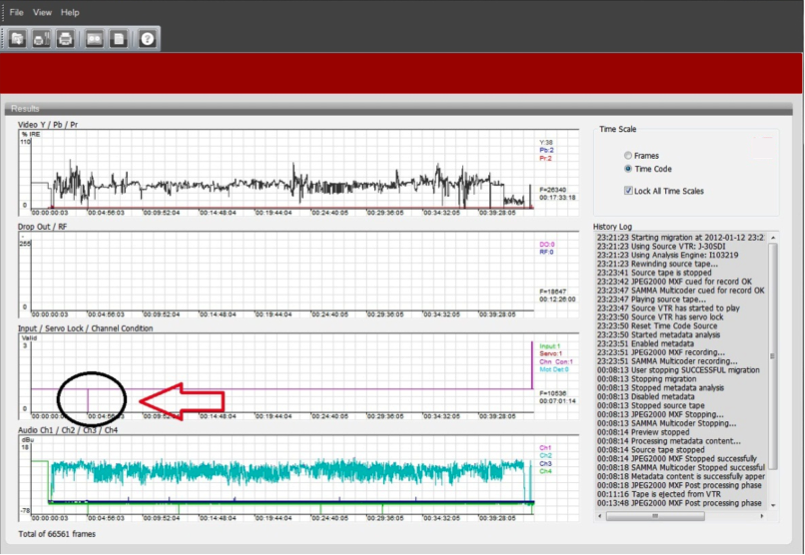Click the History Log horizontal scrollbar thumb
This screenshot has height=555, width=805.
click(x=655, y=517)
